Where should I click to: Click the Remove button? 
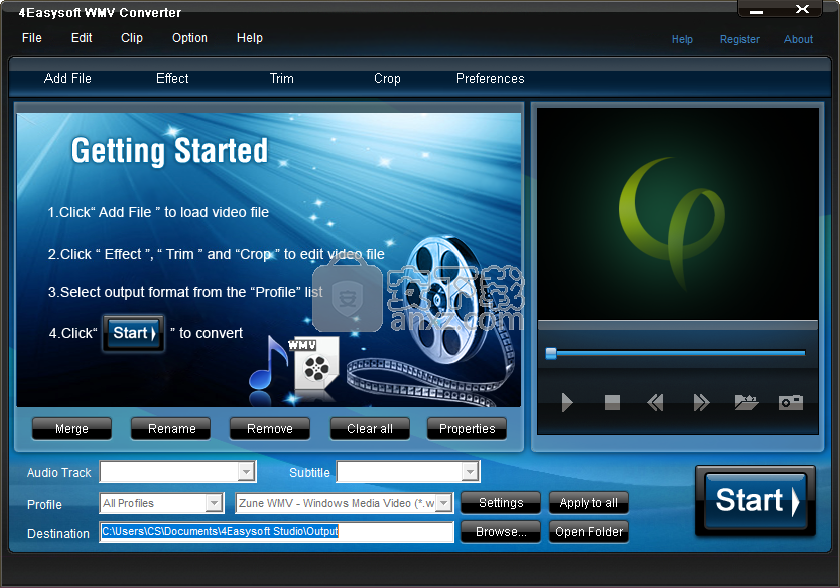point(269,429)
